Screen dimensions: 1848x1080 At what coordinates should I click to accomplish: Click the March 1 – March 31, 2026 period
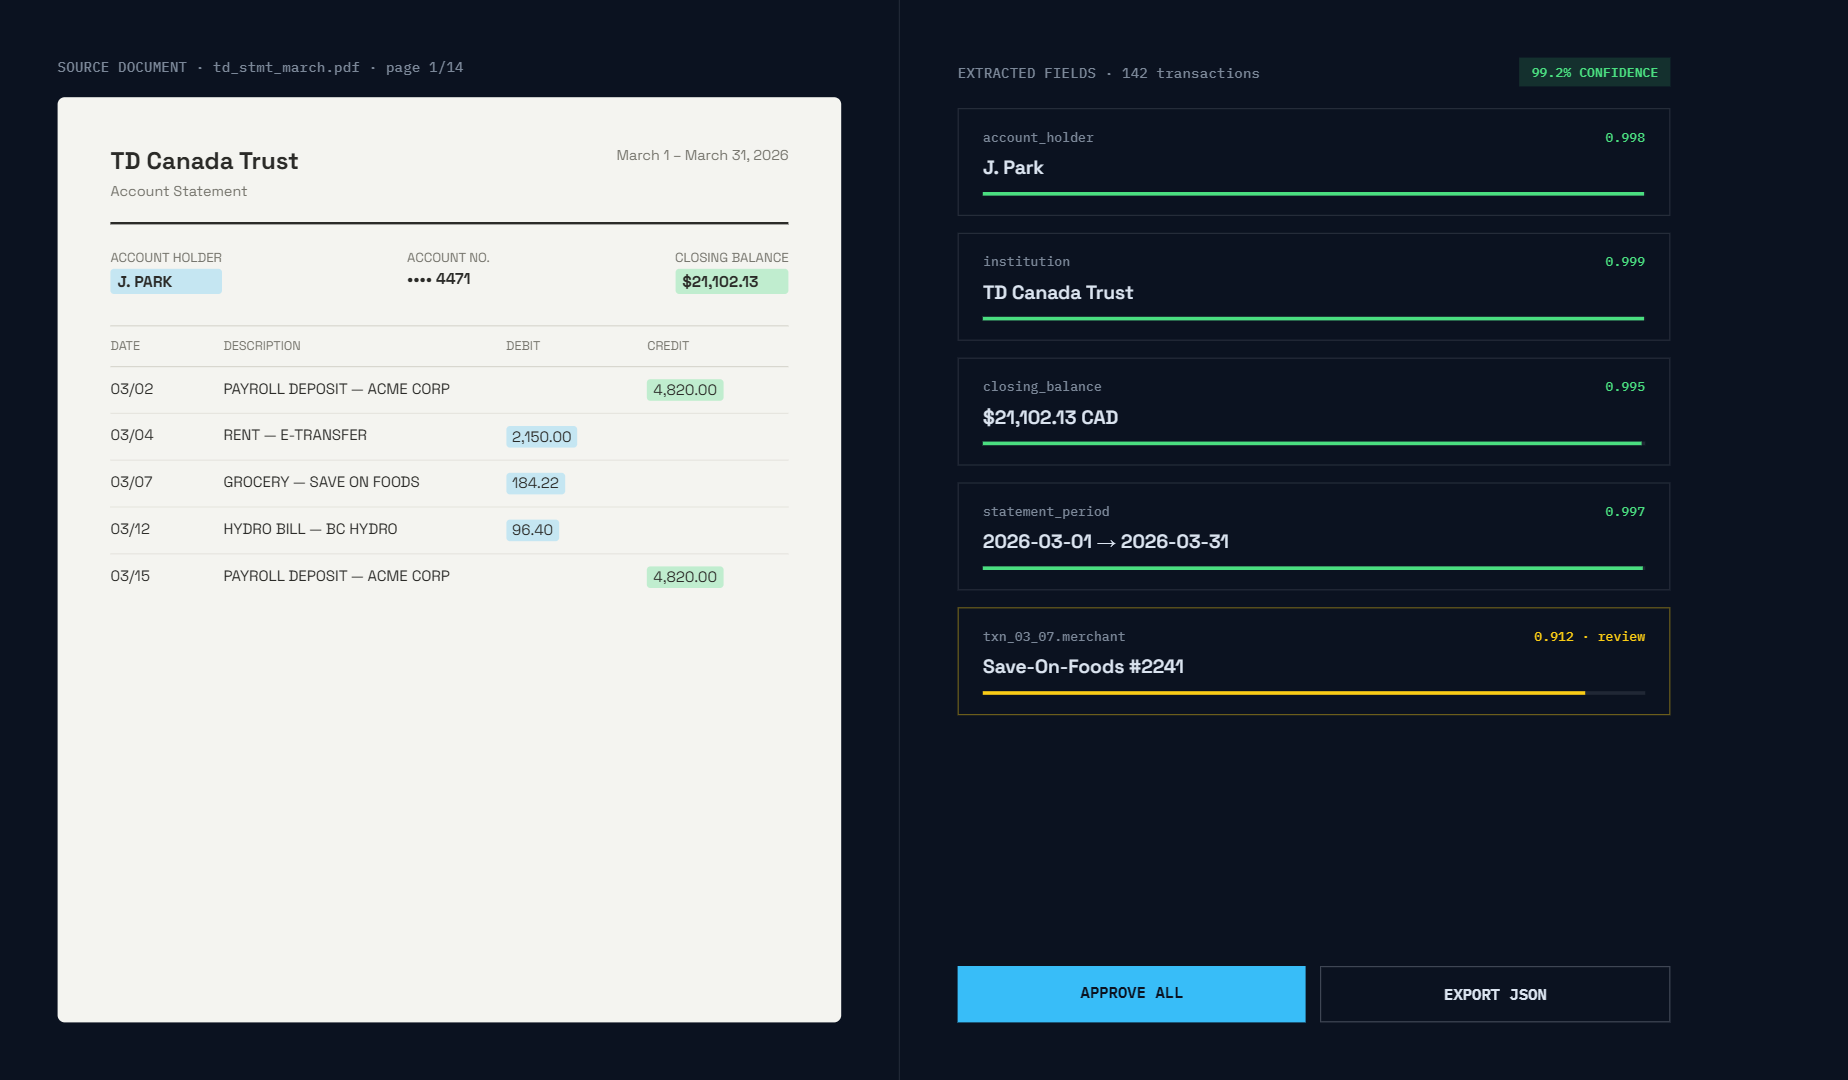pyautogui.click(x=702, y=155)
